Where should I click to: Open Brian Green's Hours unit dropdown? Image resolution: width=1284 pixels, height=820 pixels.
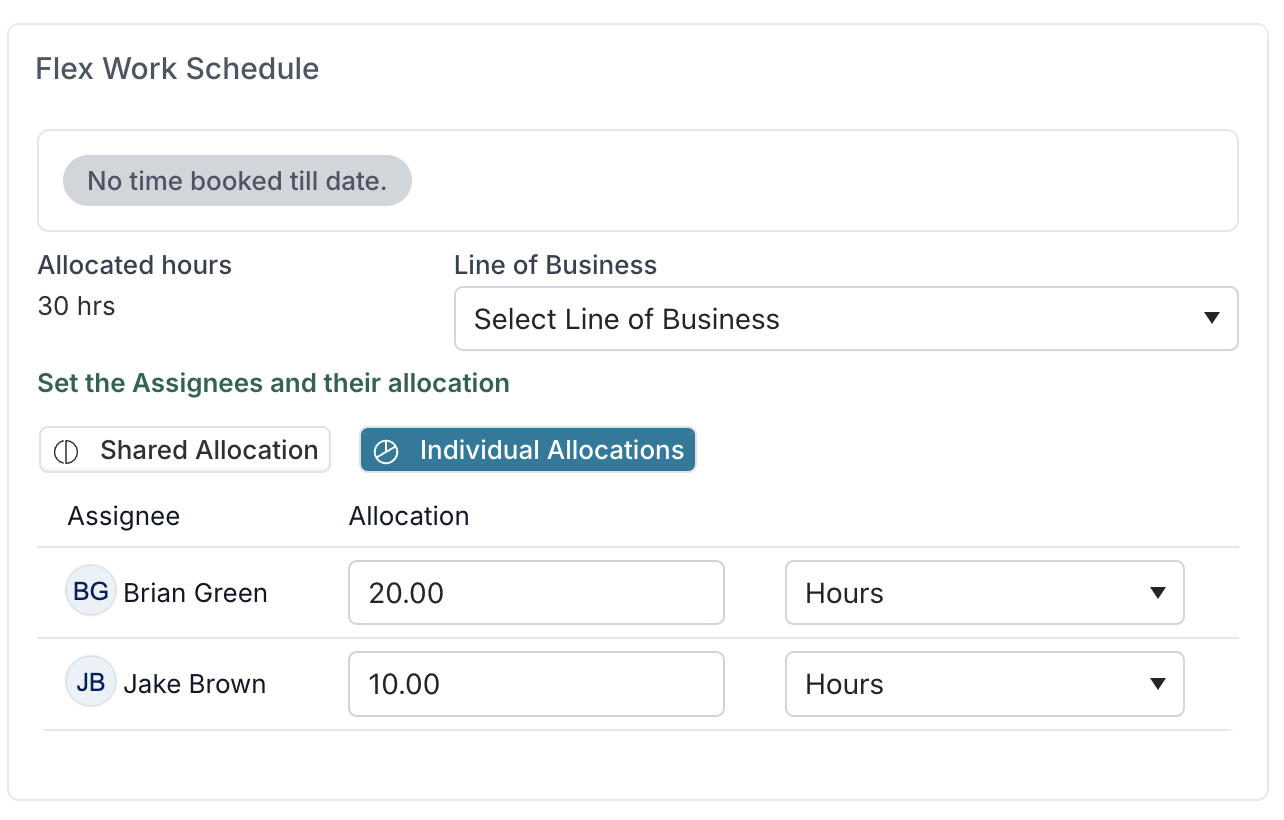tap(985, 593)
